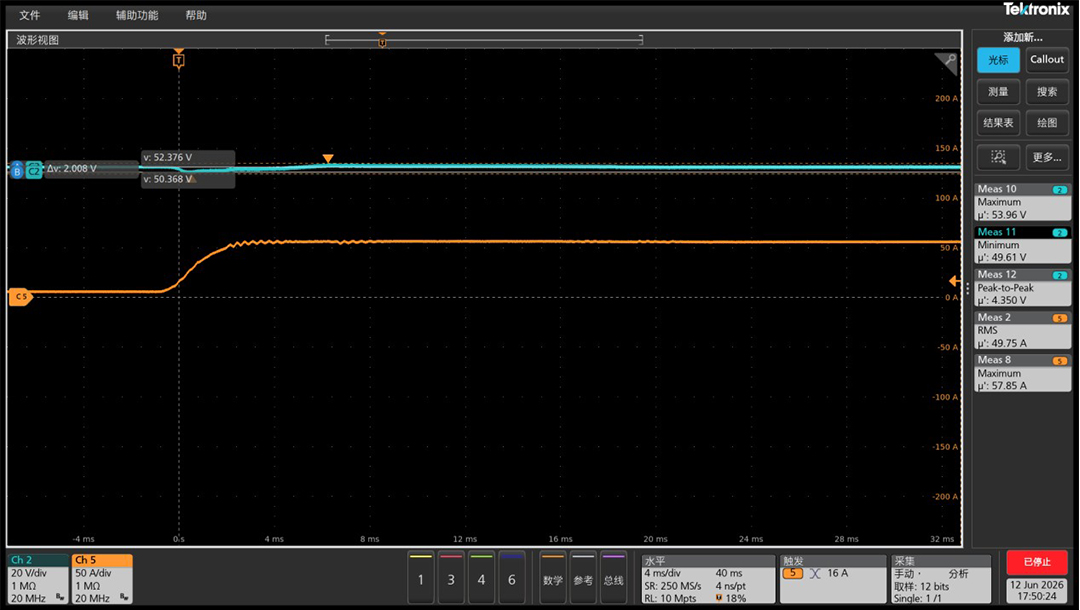Screen dimensions: 1080x610
Task: Turn on channel 1
Action: (421, 578)
